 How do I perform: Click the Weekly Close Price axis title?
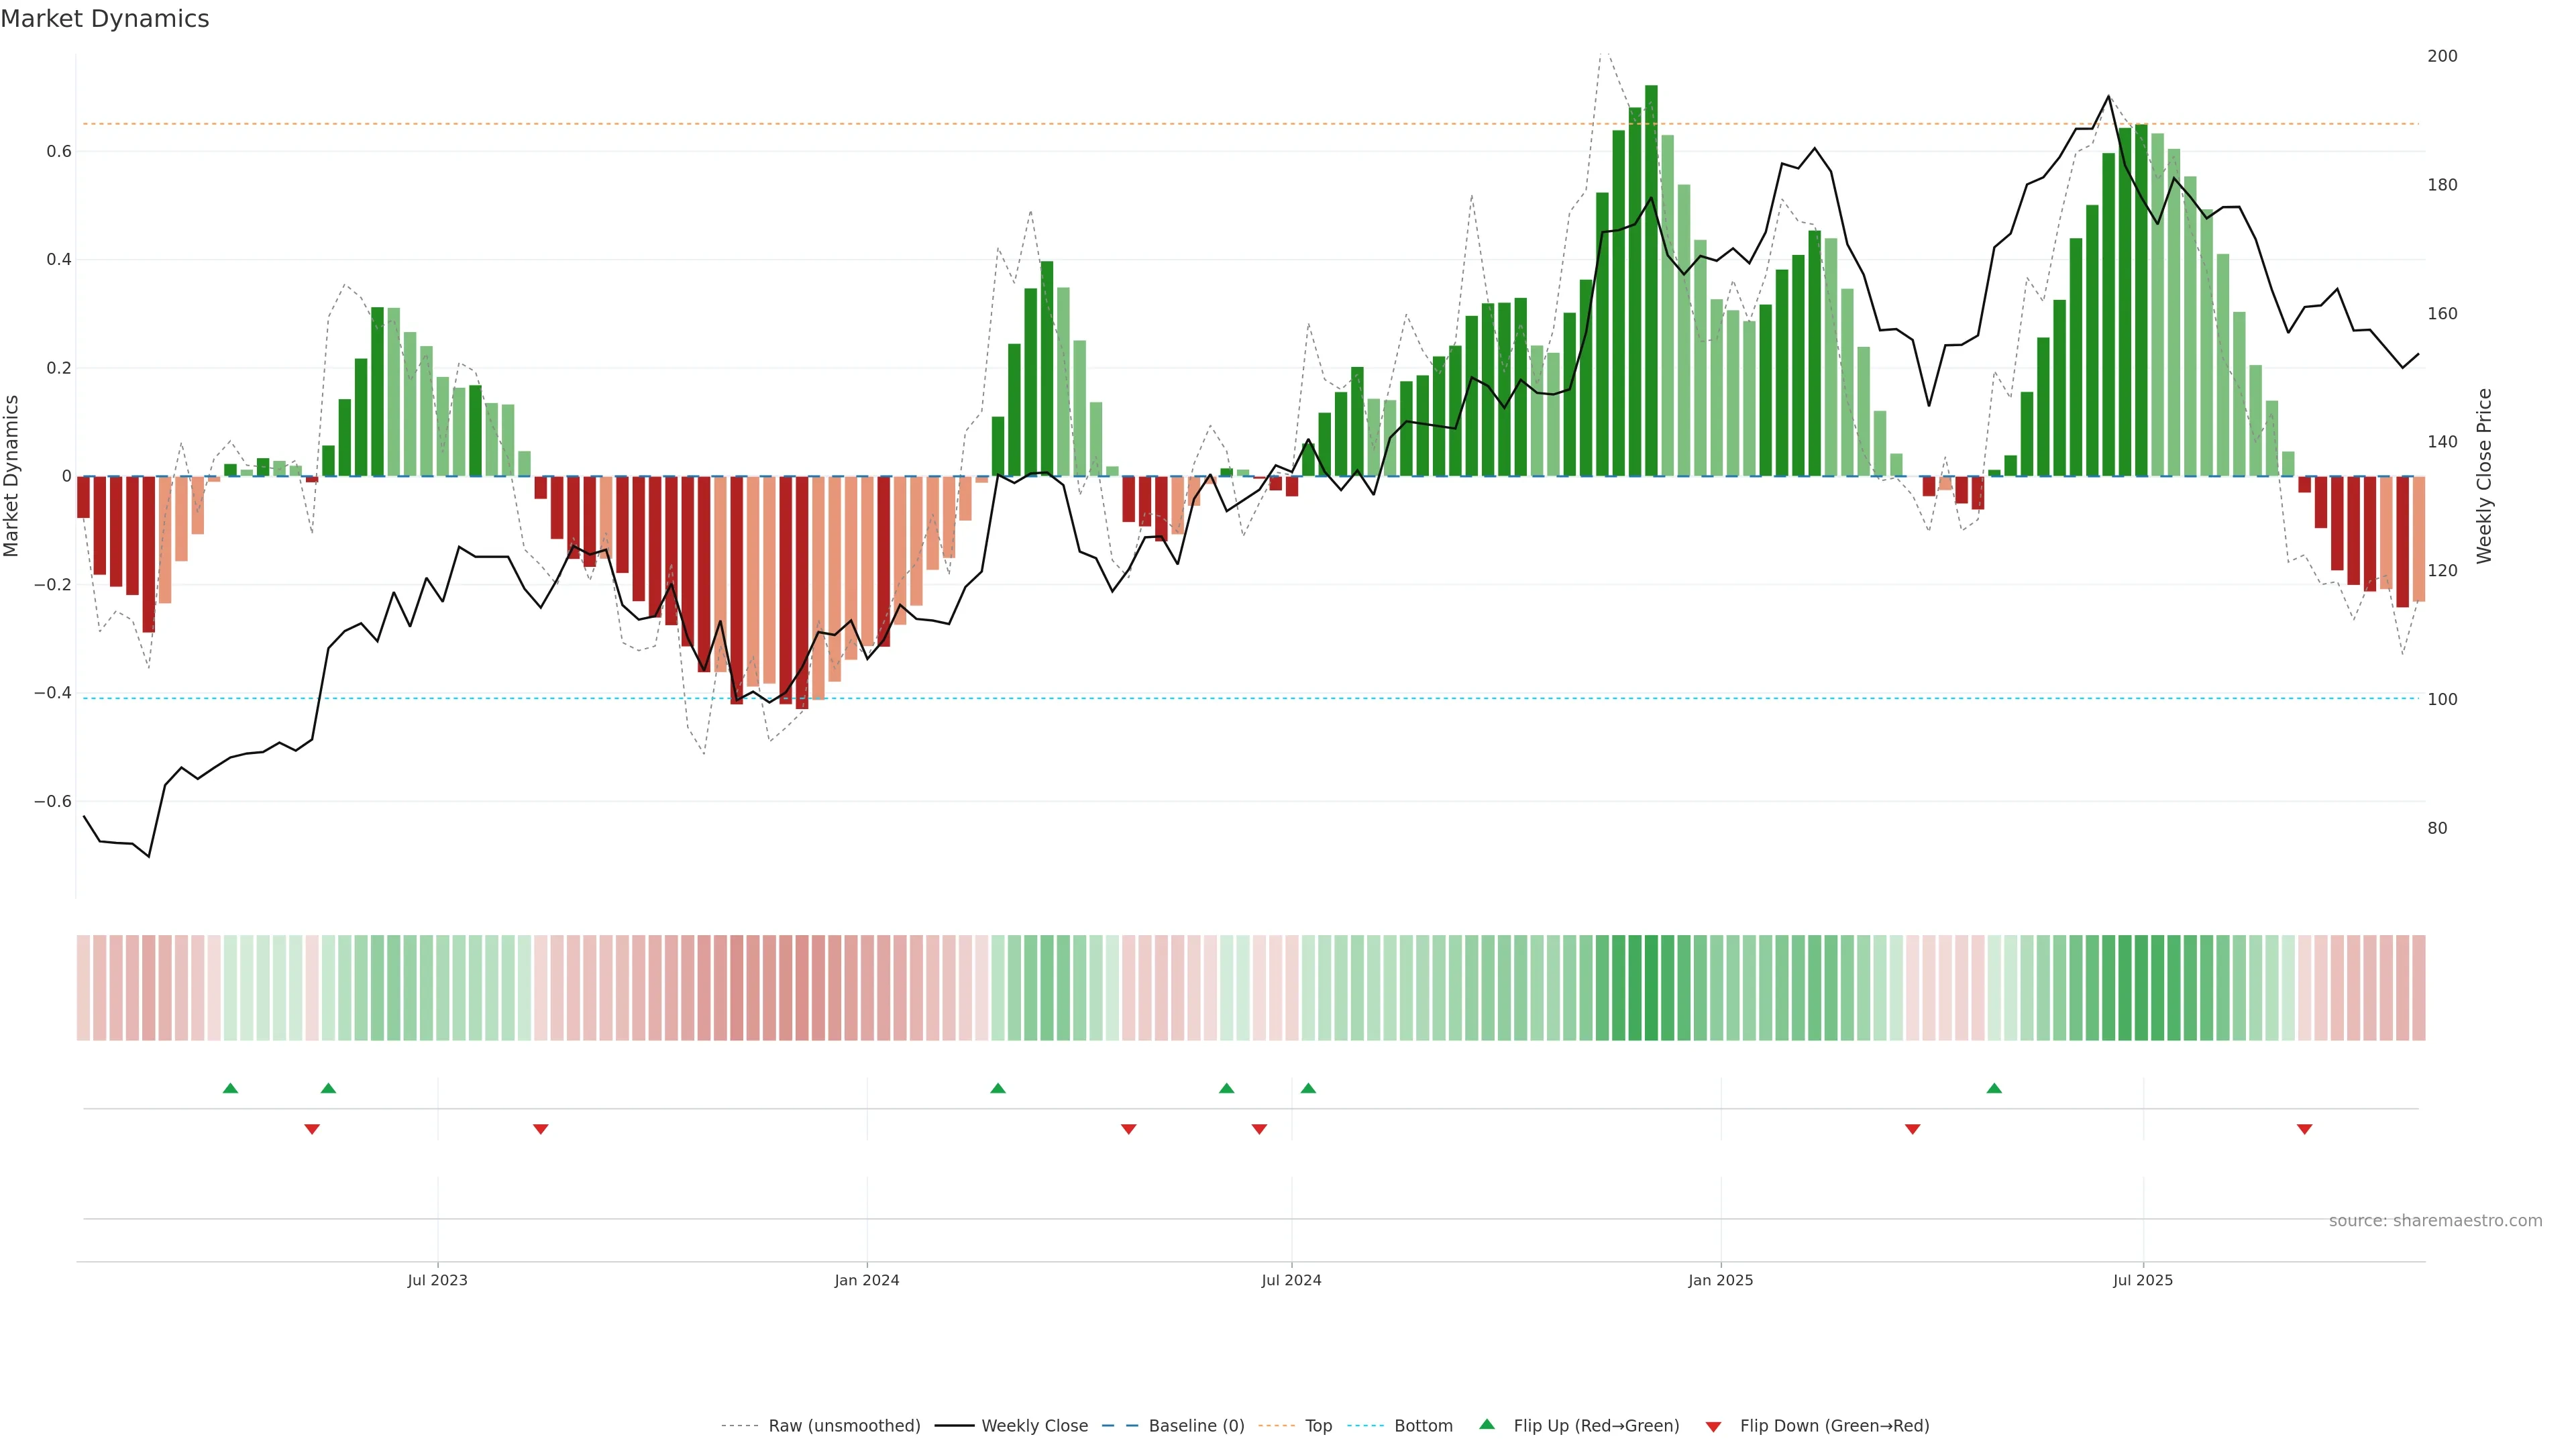[x=2485, y=476]
